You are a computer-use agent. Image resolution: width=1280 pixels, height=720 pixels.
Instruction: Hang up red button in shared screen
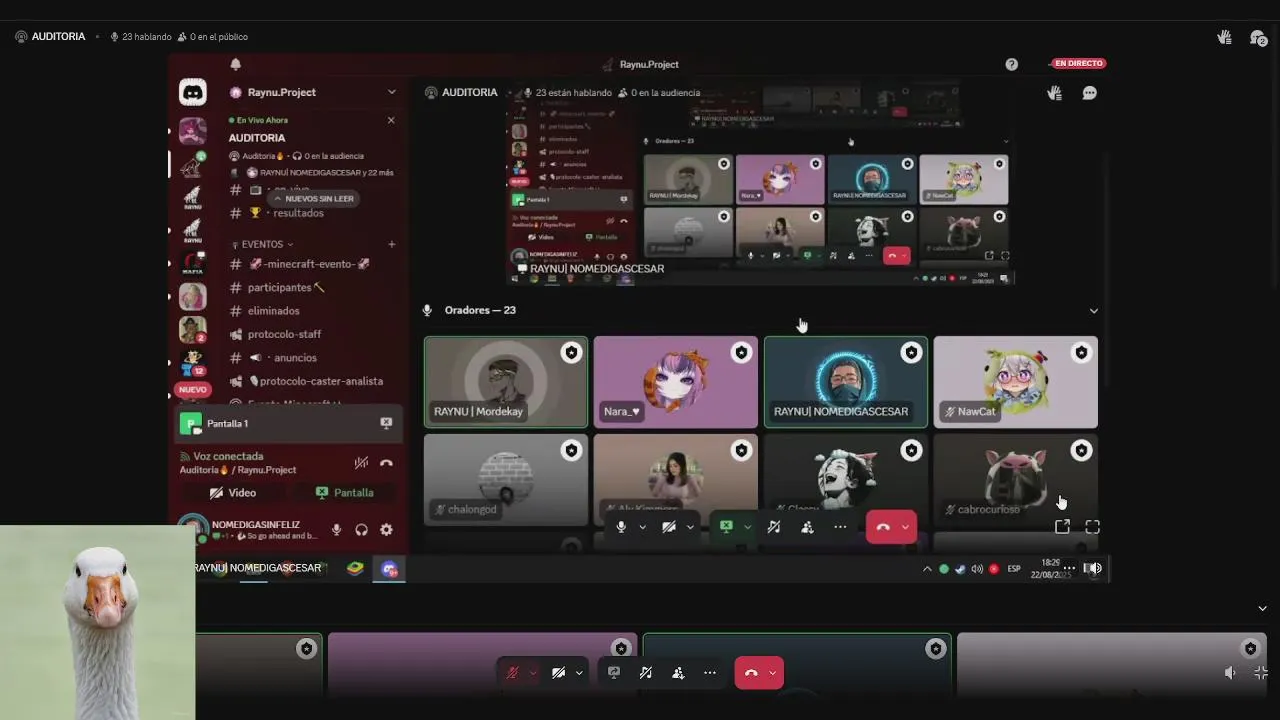tap(883, 527)
